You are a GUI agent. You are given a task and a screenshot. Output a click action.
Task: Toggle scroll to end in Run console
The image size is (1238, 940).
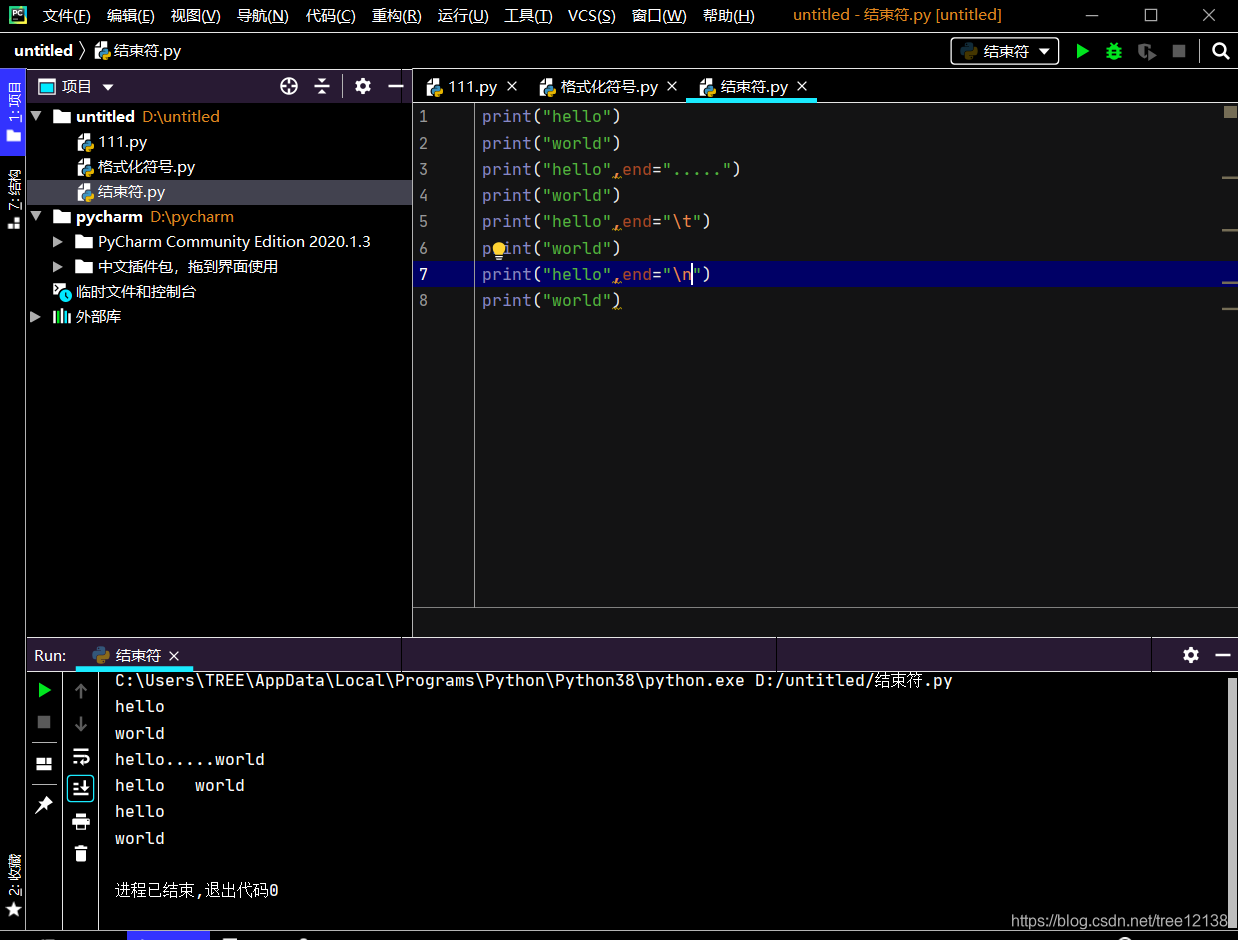pos(81,788)
